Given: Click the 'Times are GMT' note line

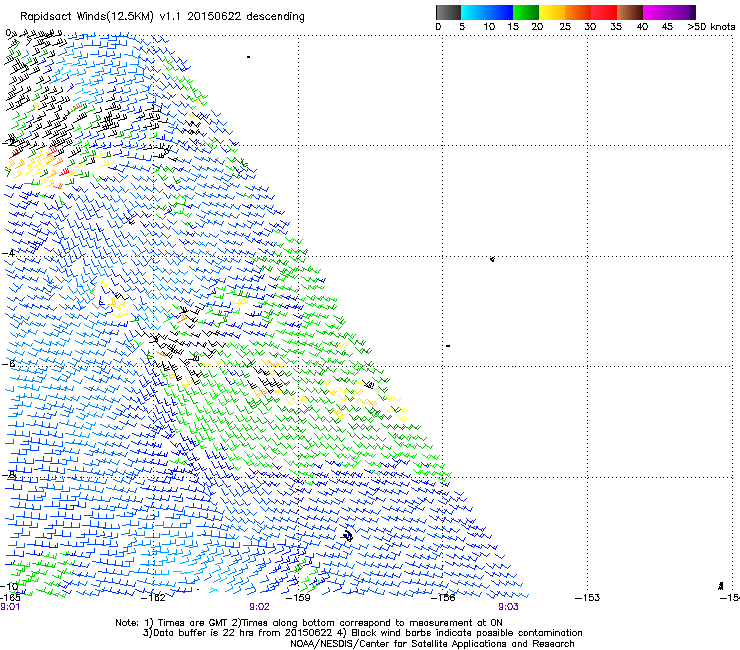Looking at the screenshot, I should [309, 623].
